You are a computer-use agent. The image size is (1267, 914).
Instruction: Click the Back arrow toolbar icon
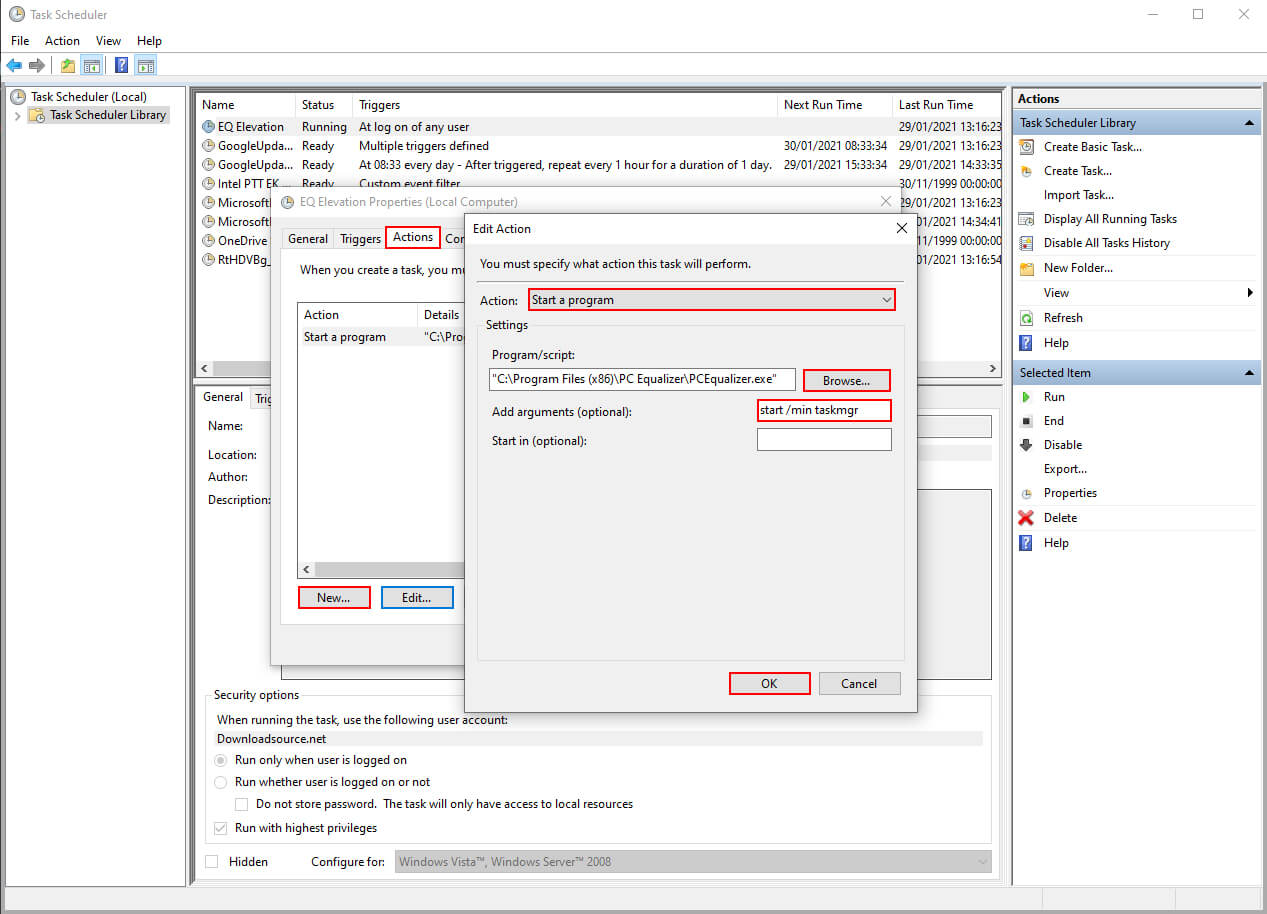click(14, 65)
